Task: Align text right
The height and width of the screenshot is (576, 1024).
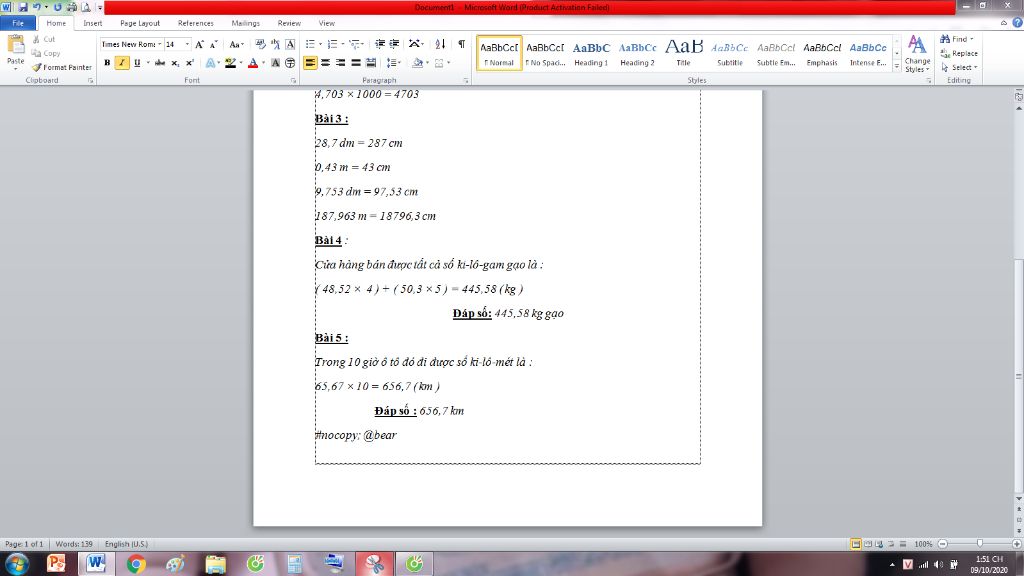Action: coord(340,63)
